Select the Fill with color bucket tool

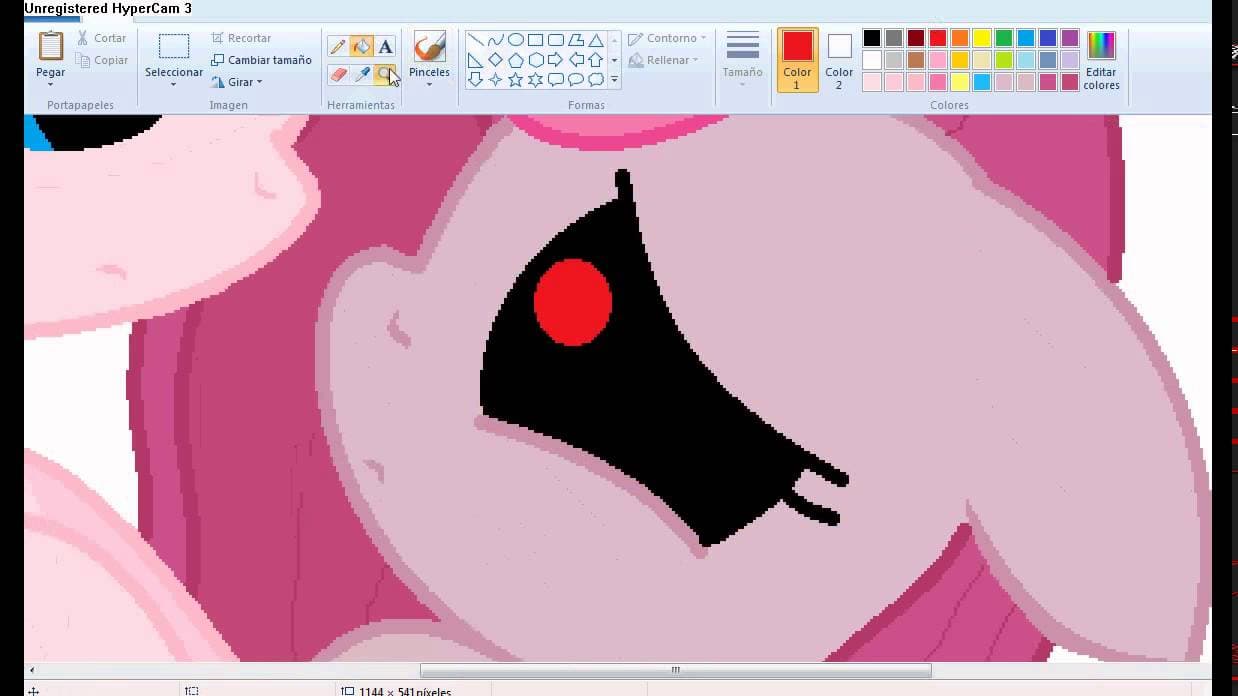click(362, 46)
